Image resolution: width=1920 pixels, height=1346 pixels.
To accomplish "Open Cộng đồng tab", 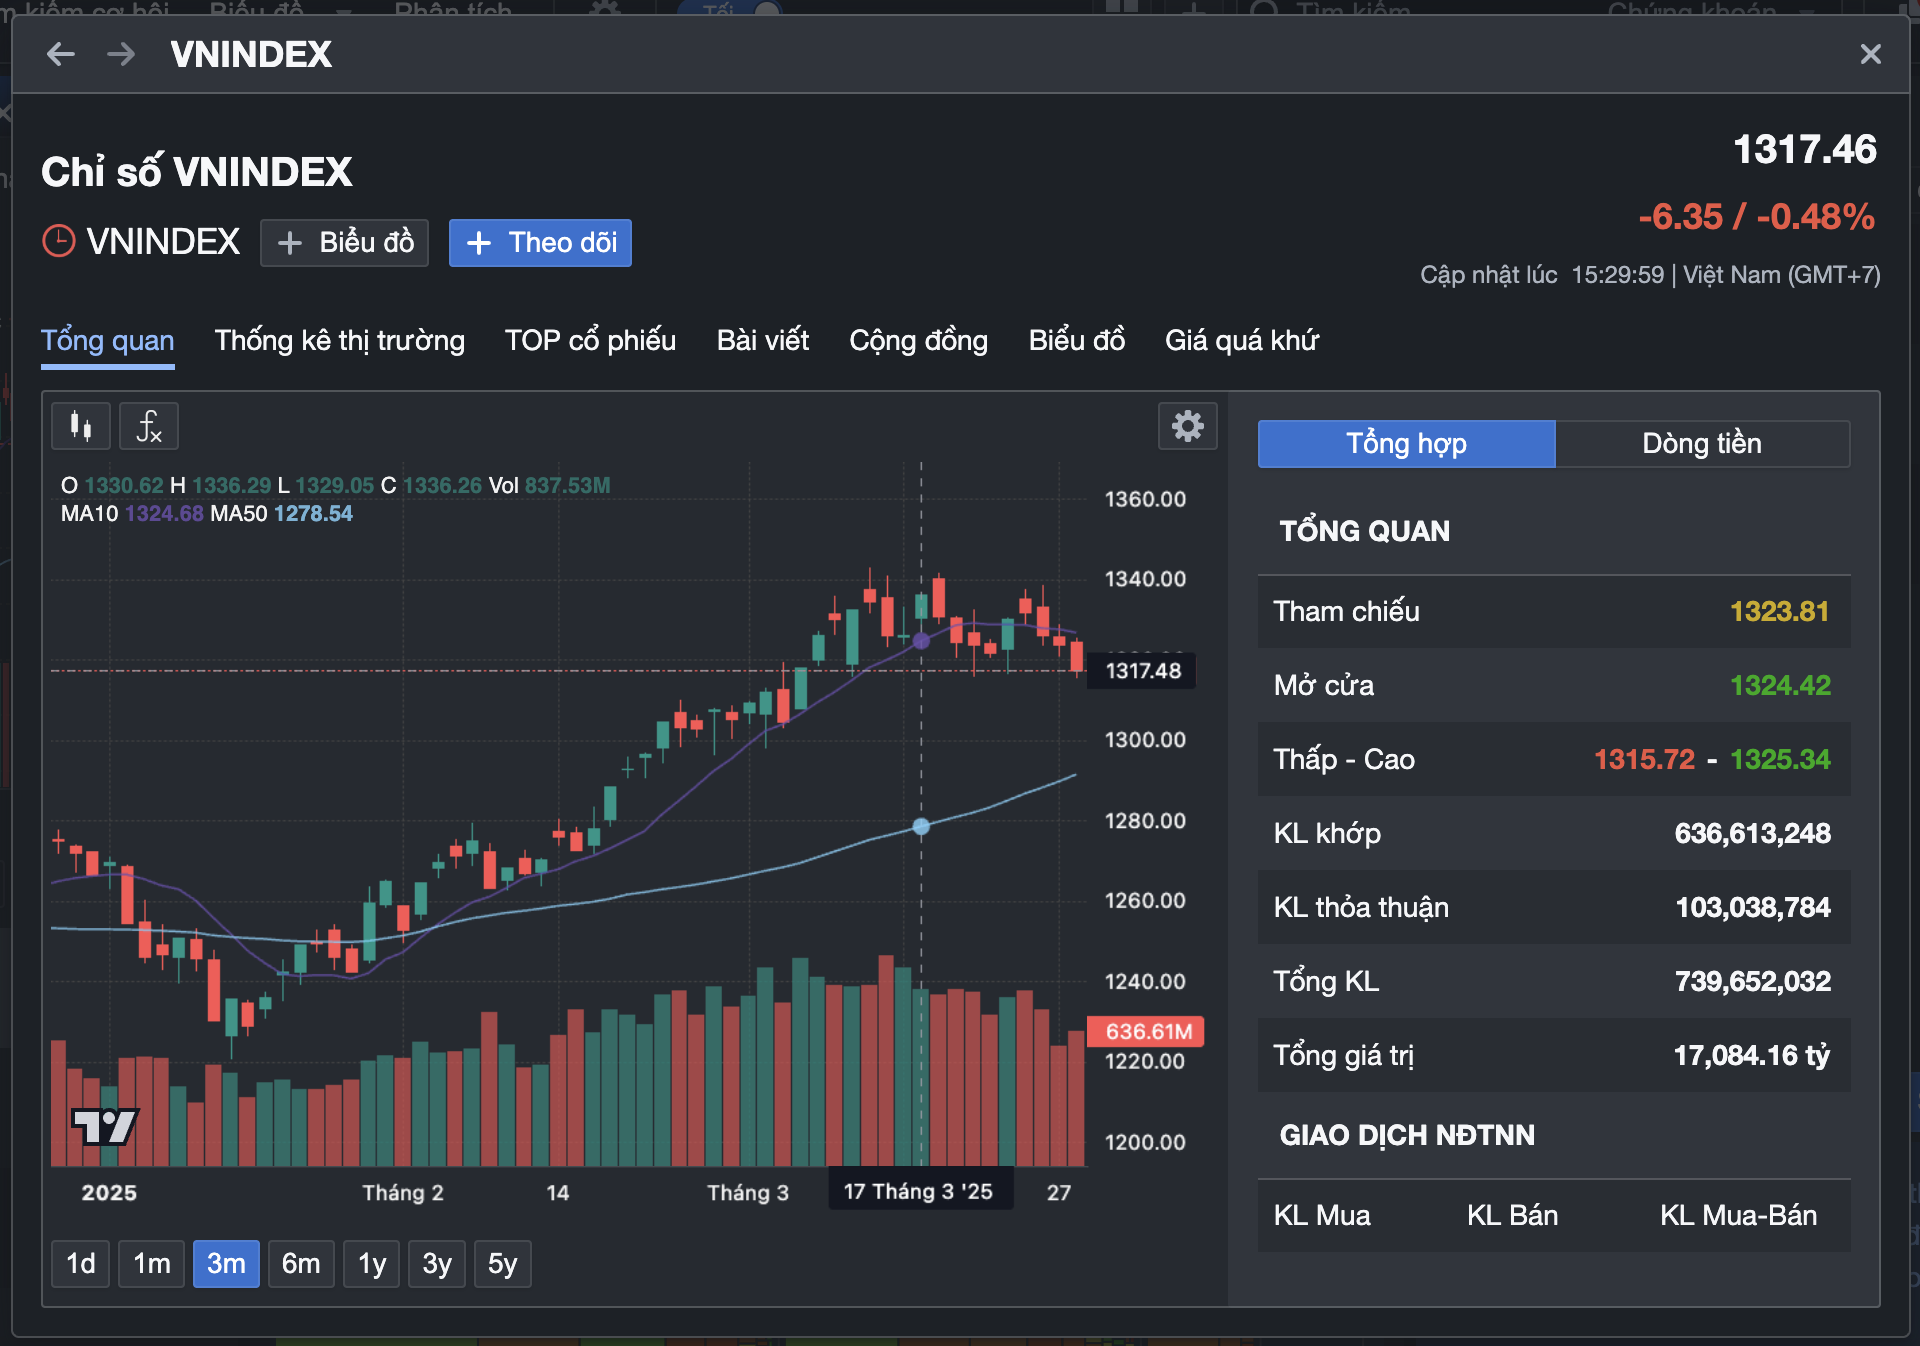I will coord(918,341).
